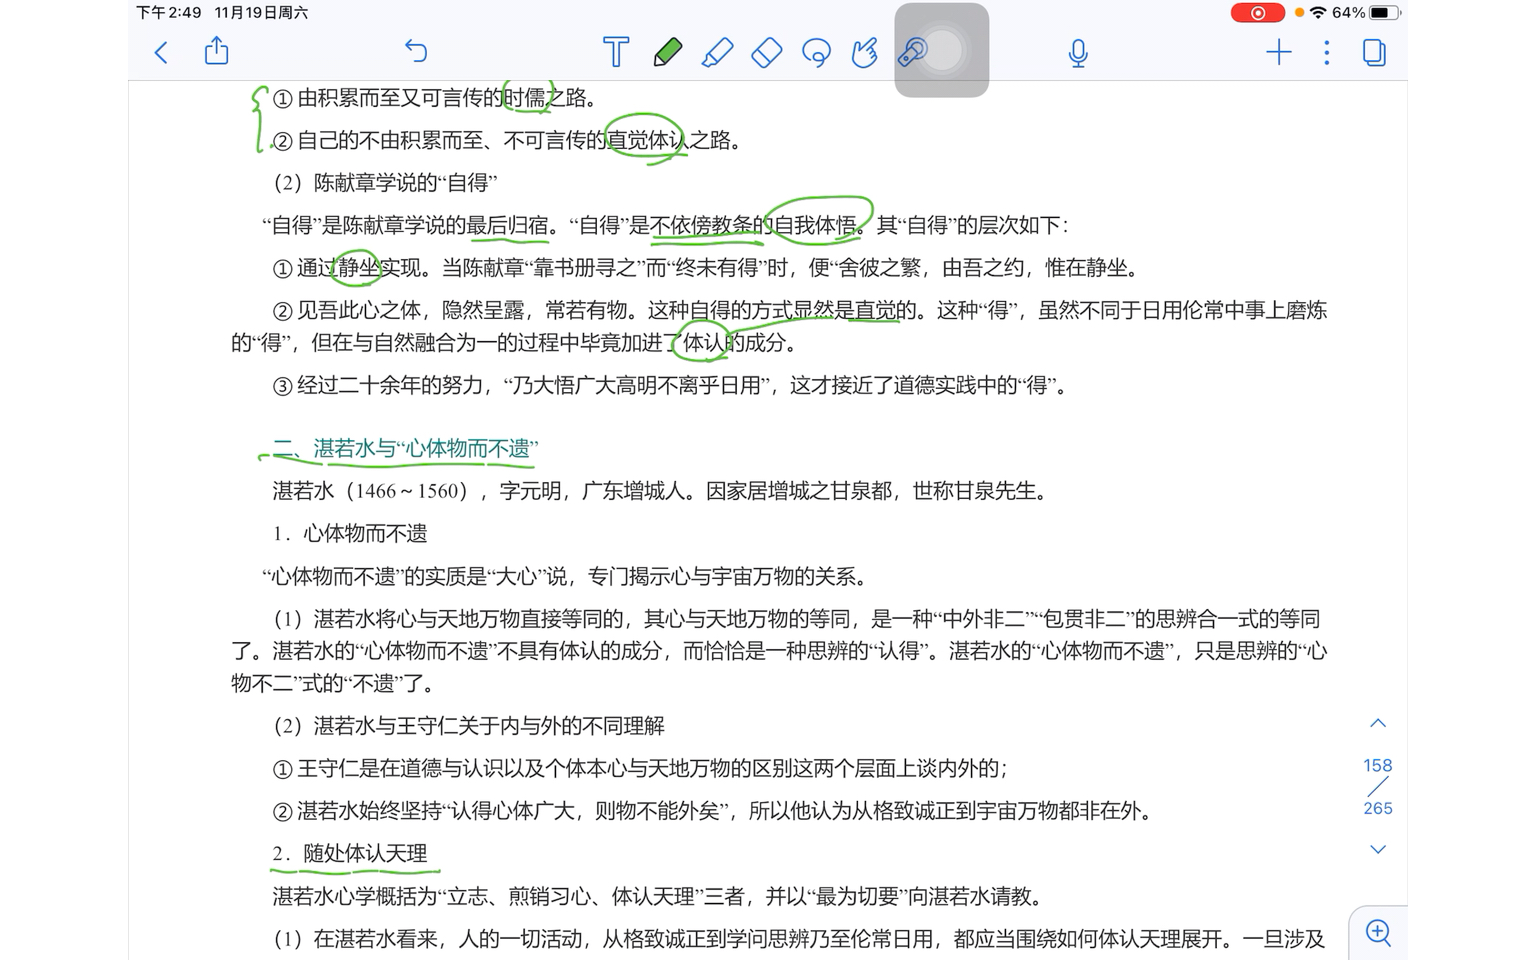Tap the date 11月19日周六

[x=262, y=13]
